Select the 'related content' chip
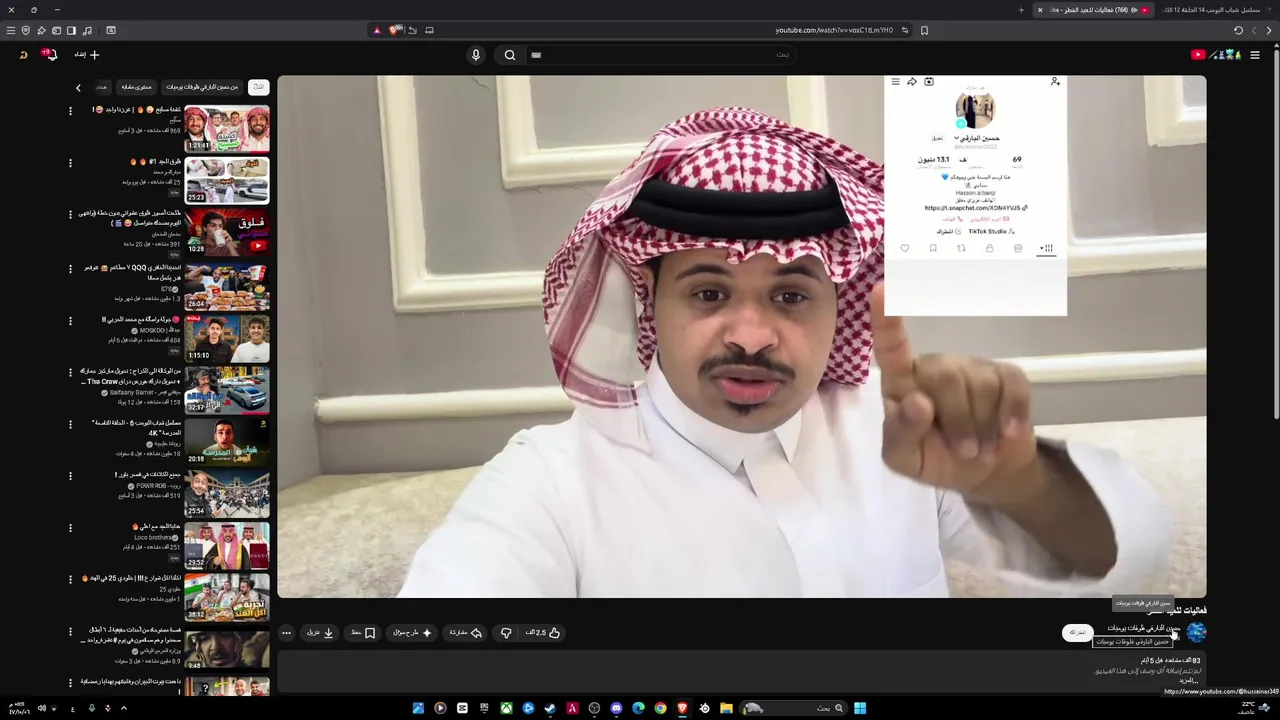 pos(137,87)
